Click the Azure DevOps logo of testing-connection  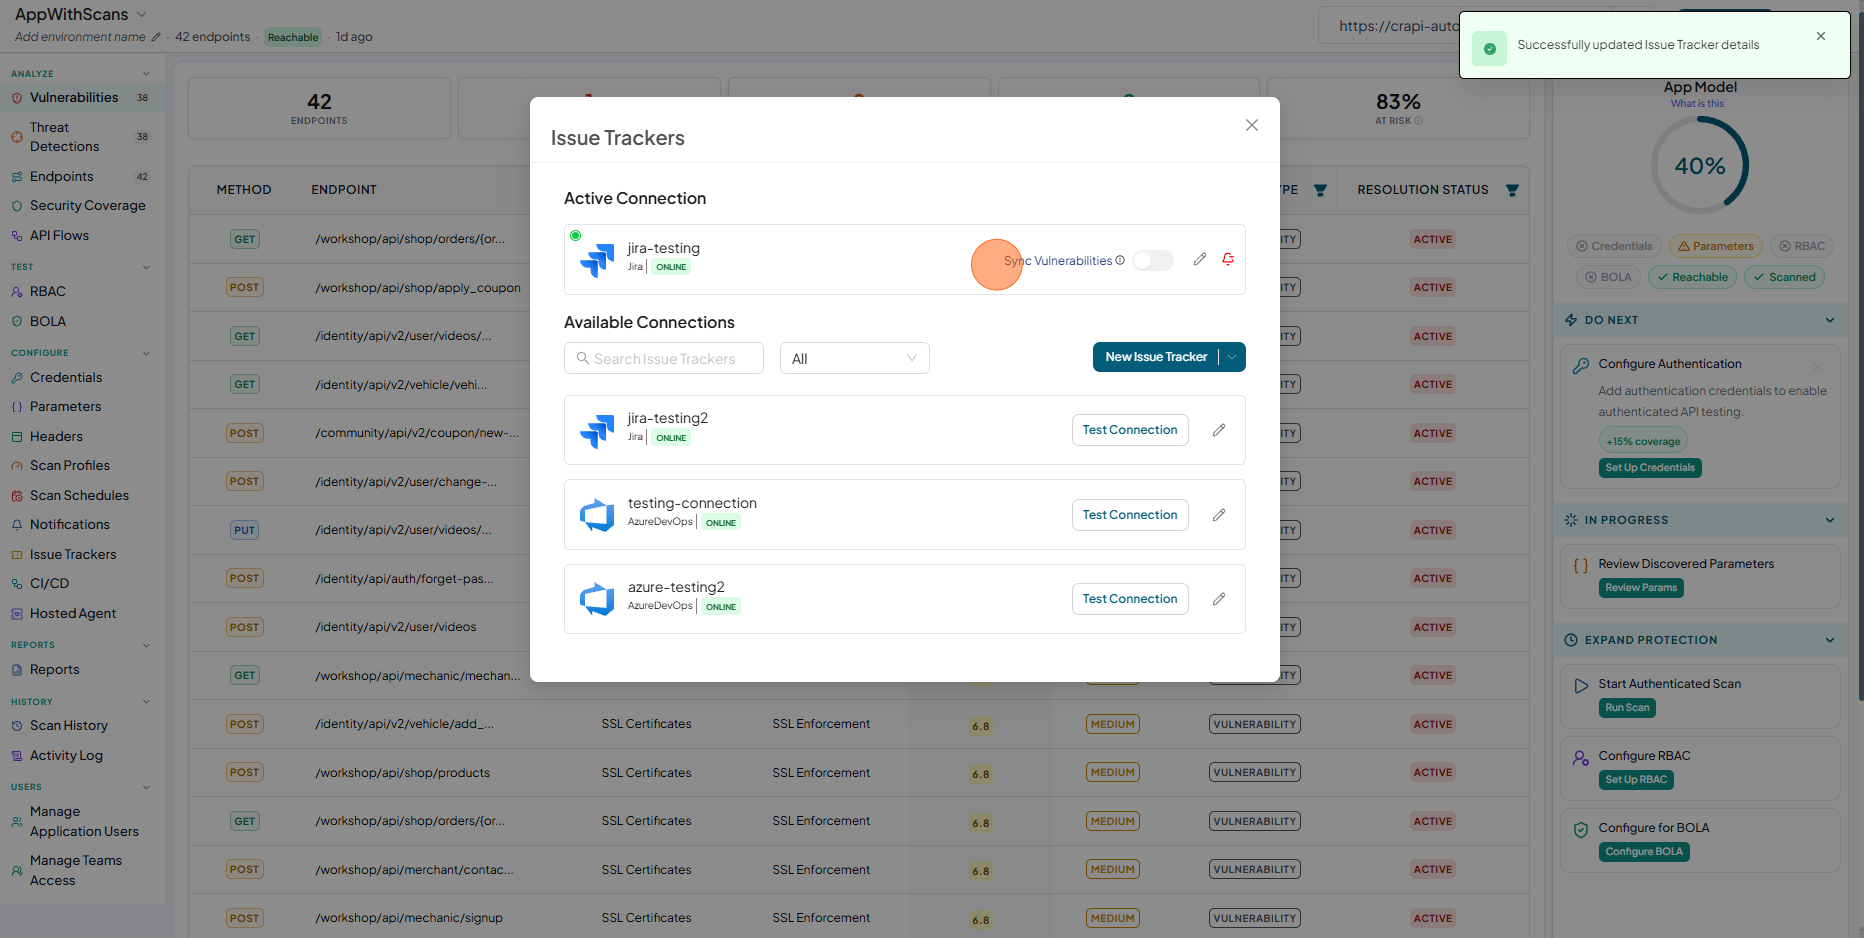[x=597, y=515]
